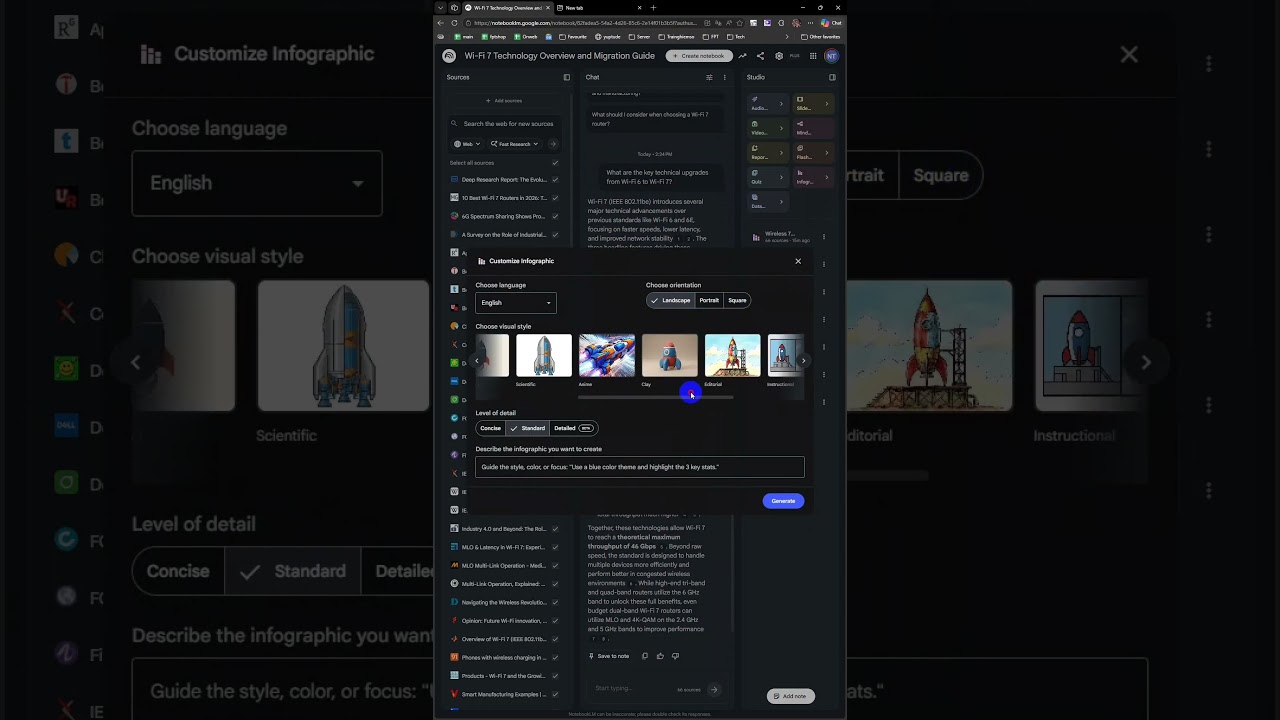Open the Flashcards studio tile
1280x720 pixels.
click(813, 153)
